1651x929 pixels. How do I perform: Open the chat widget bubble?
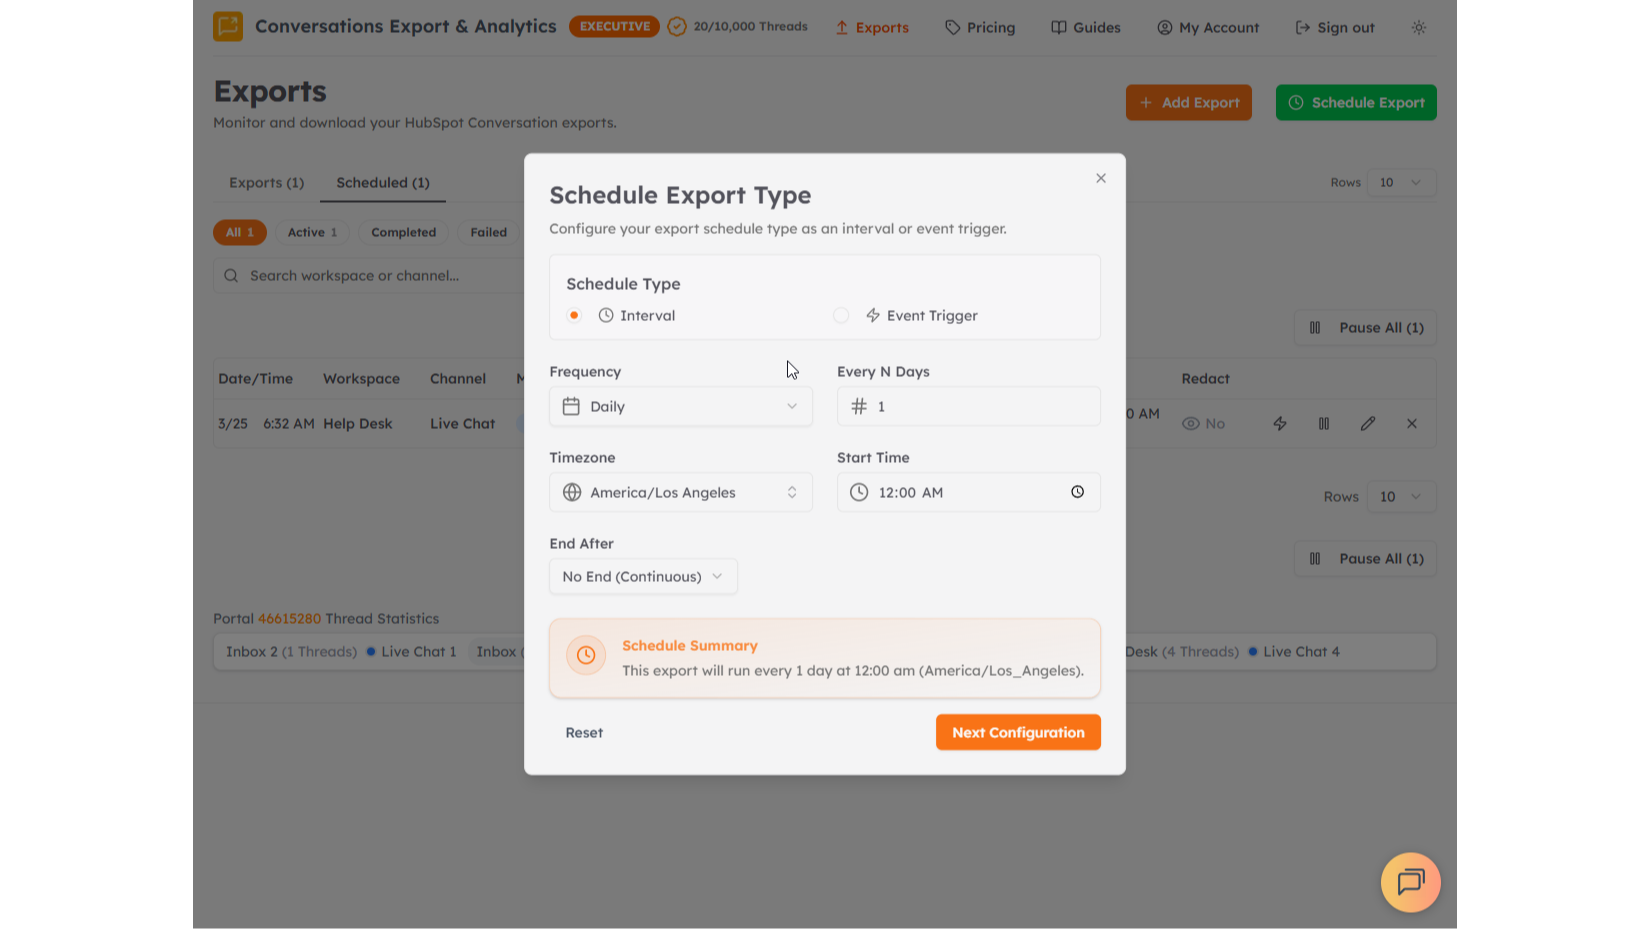click(1410, 883)
